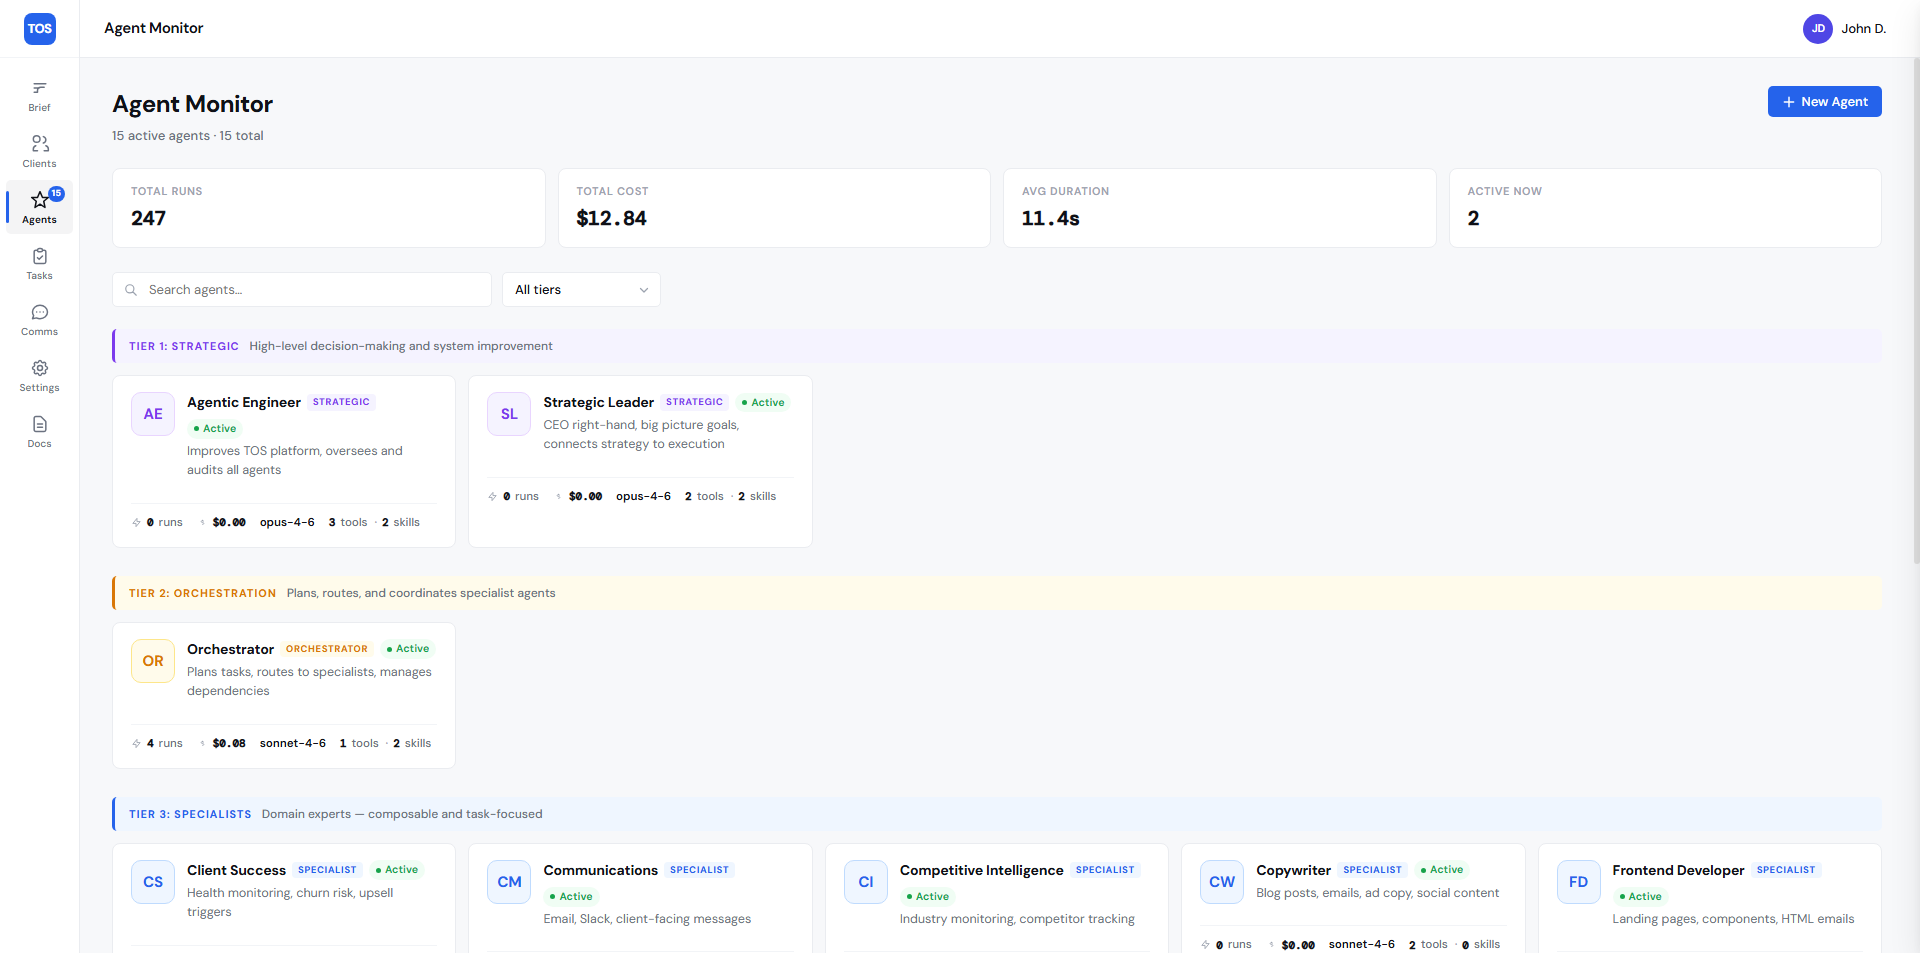This screenshot has height=953, width=1920.
Task: Click Copywriter's SPECIALIST tier tag
Action: click(1373, 870)
